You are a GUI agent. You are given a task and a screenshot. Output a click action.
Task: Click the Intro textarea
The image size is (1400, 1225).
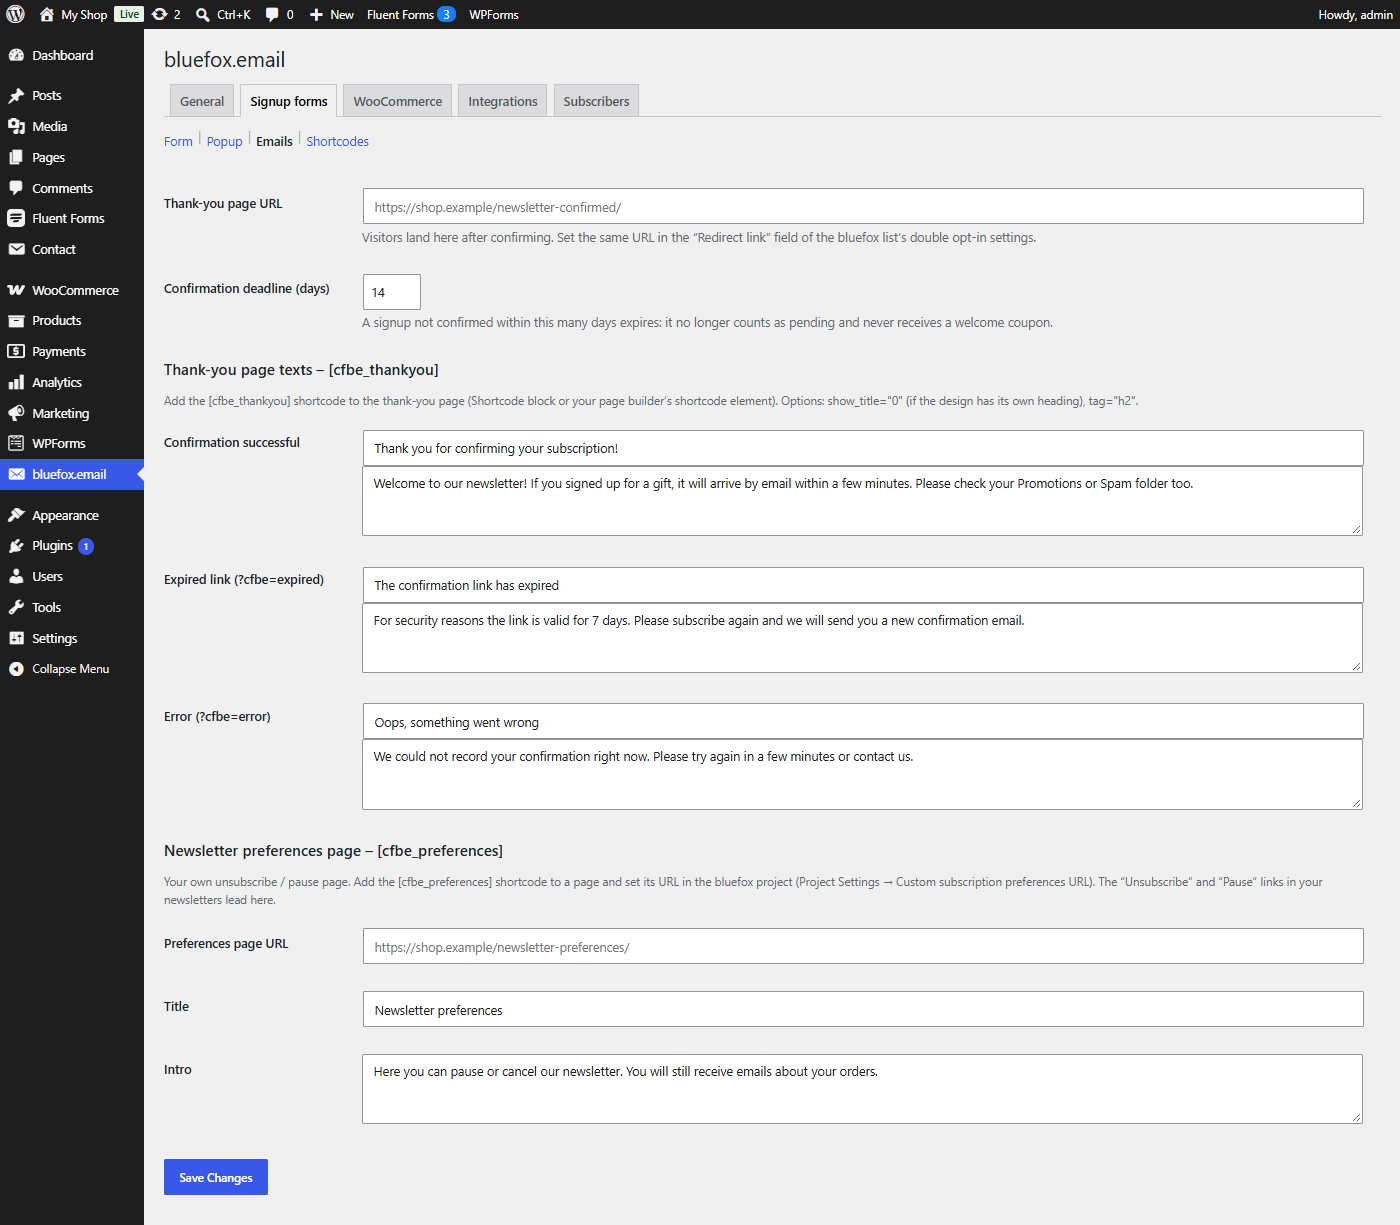click(863, 1089)
